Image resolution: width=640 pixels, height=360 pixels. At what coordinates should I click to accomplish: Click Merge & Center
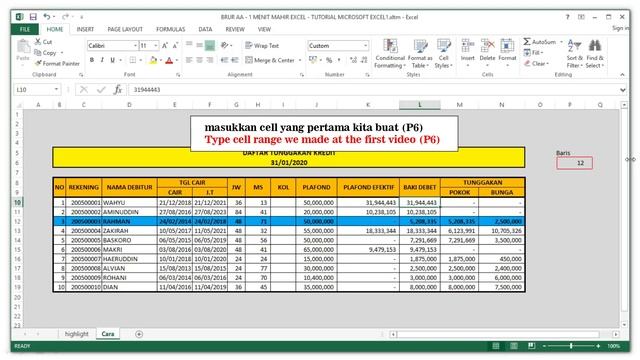[270, 60]
